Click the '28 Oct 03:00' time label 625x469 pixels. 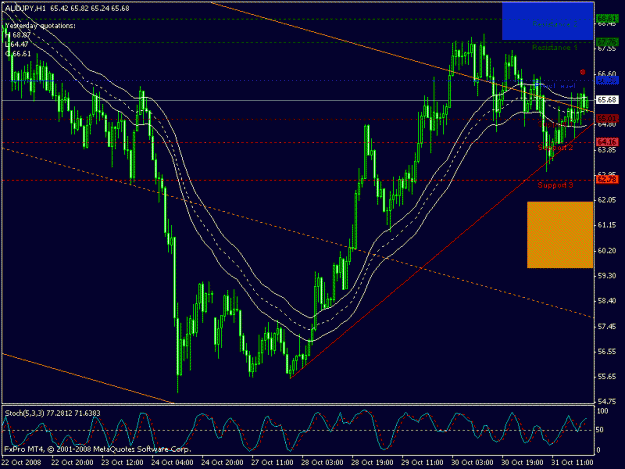coord(322,462)
